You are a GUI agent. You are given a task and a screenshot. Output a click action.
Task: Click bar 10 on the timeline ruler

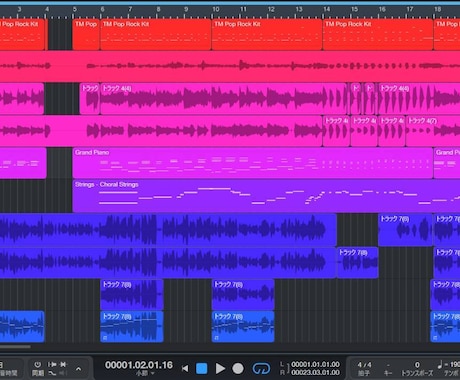point(216,9)
